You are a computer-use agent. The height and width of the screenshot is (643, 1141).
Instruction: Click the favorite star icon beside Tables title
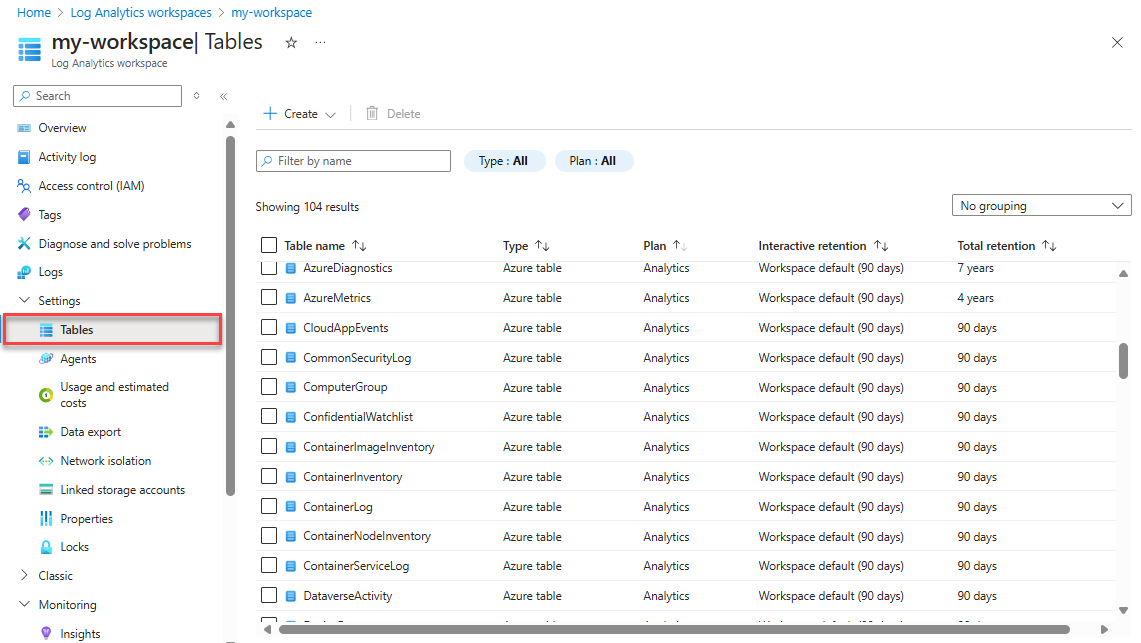pos(291,43)
